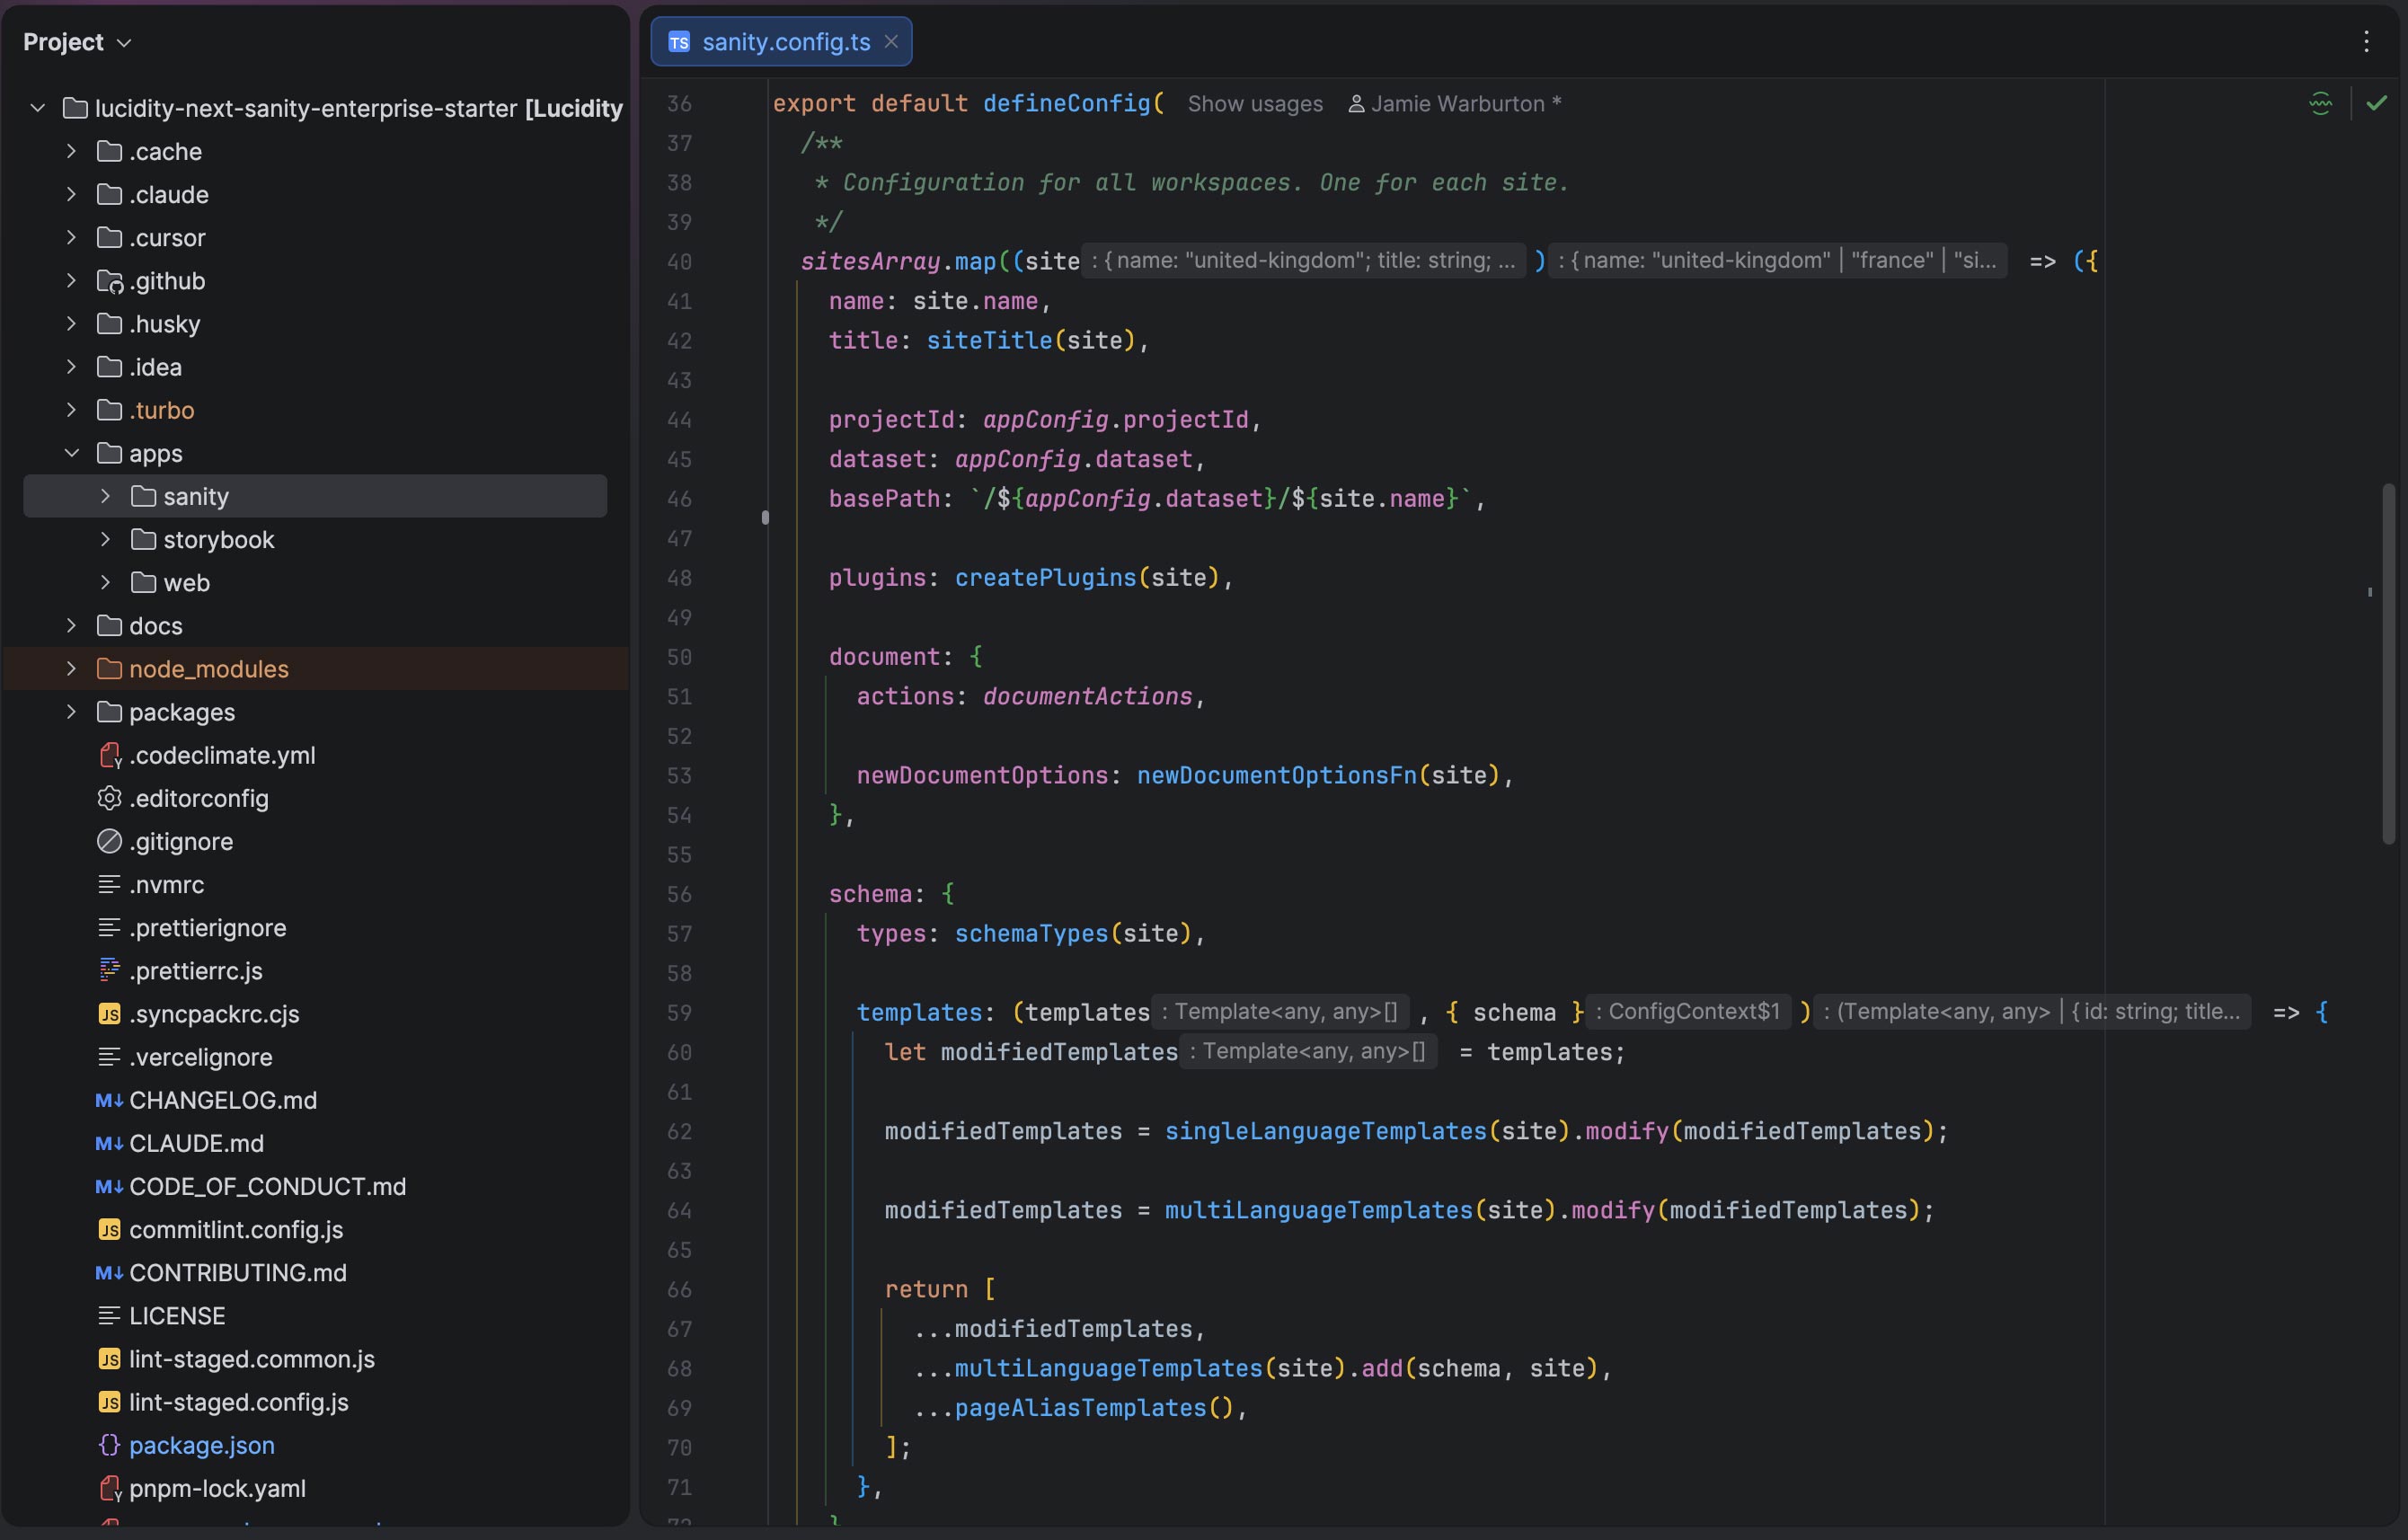Screen dimensions: 2408x1540
Task: Click the .gitignore file icon
Action: [x=109, y=841]
